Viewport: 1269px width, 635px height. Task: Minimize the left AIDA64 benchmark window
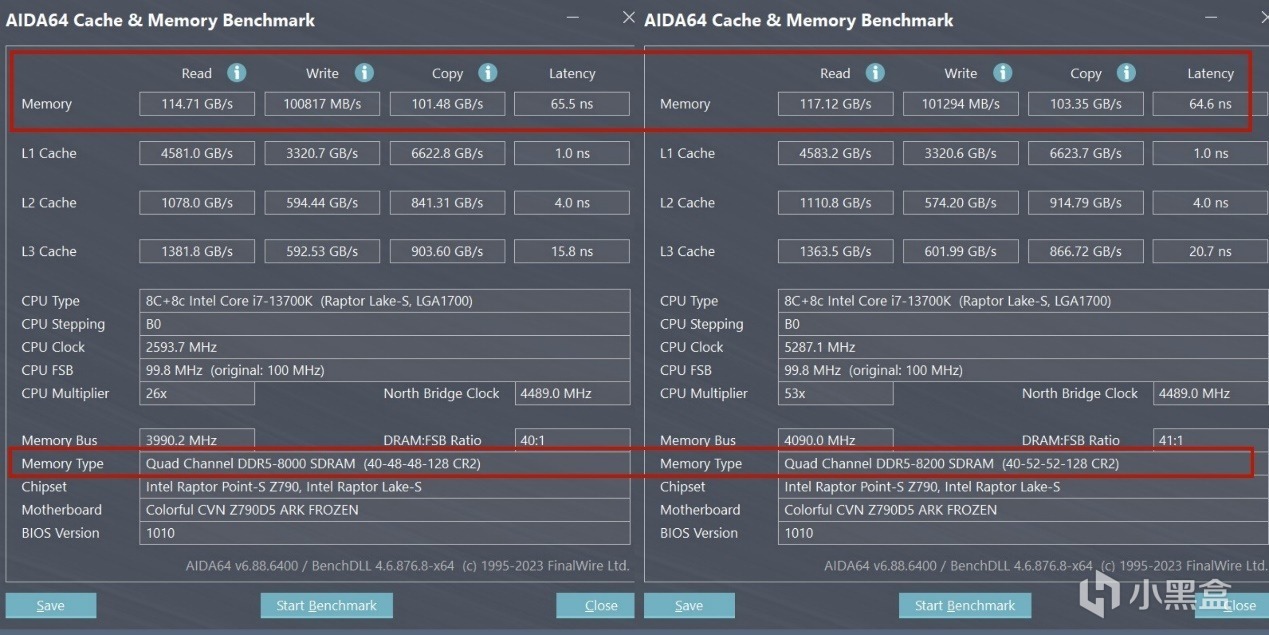coord(572,18)
